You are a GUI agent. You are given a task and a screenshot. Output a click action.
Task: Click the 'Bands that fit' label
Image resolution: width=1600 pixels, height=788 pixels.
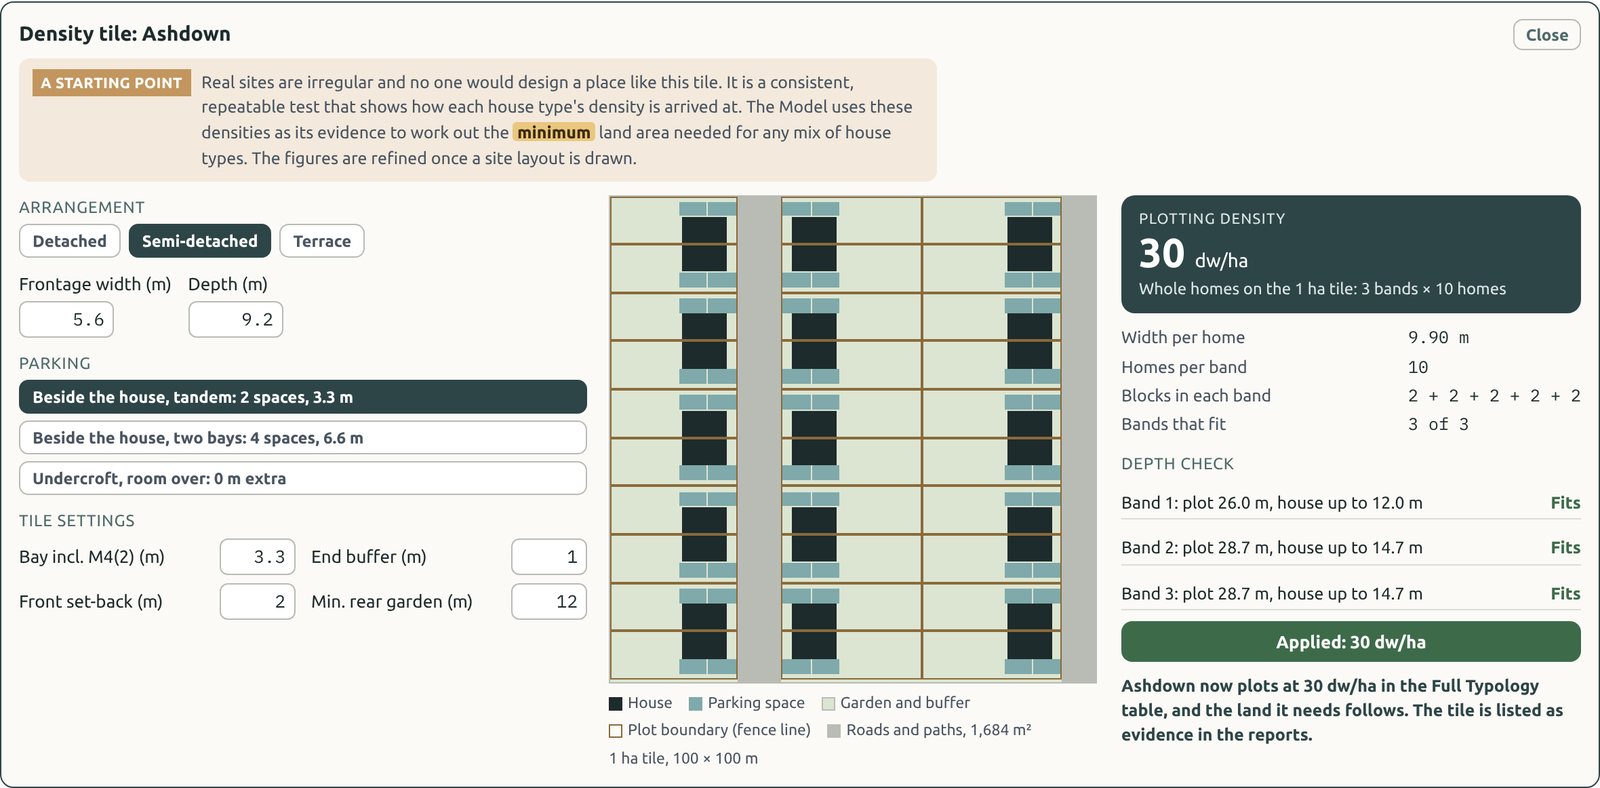coord(1173,424)
